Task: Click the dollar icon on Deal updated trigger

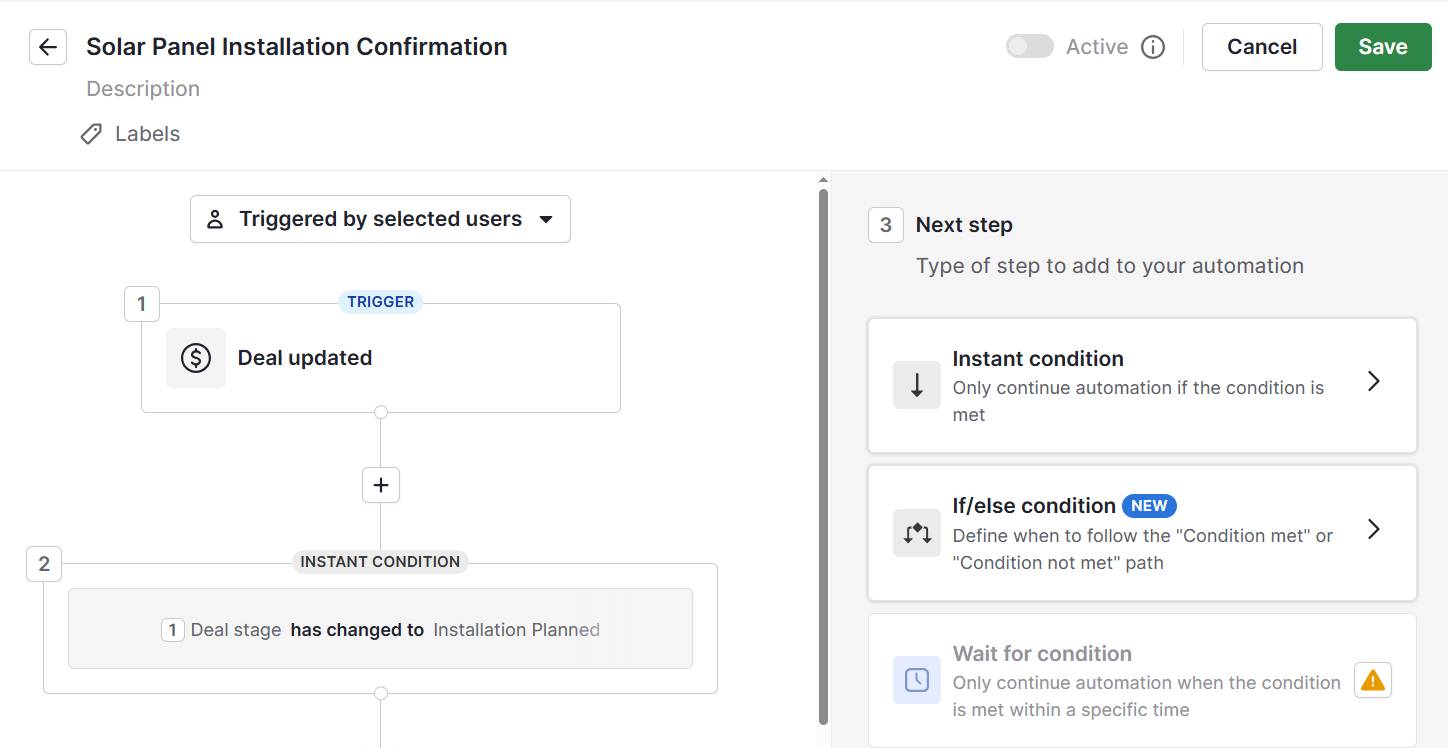Action: tap(196, 357)
